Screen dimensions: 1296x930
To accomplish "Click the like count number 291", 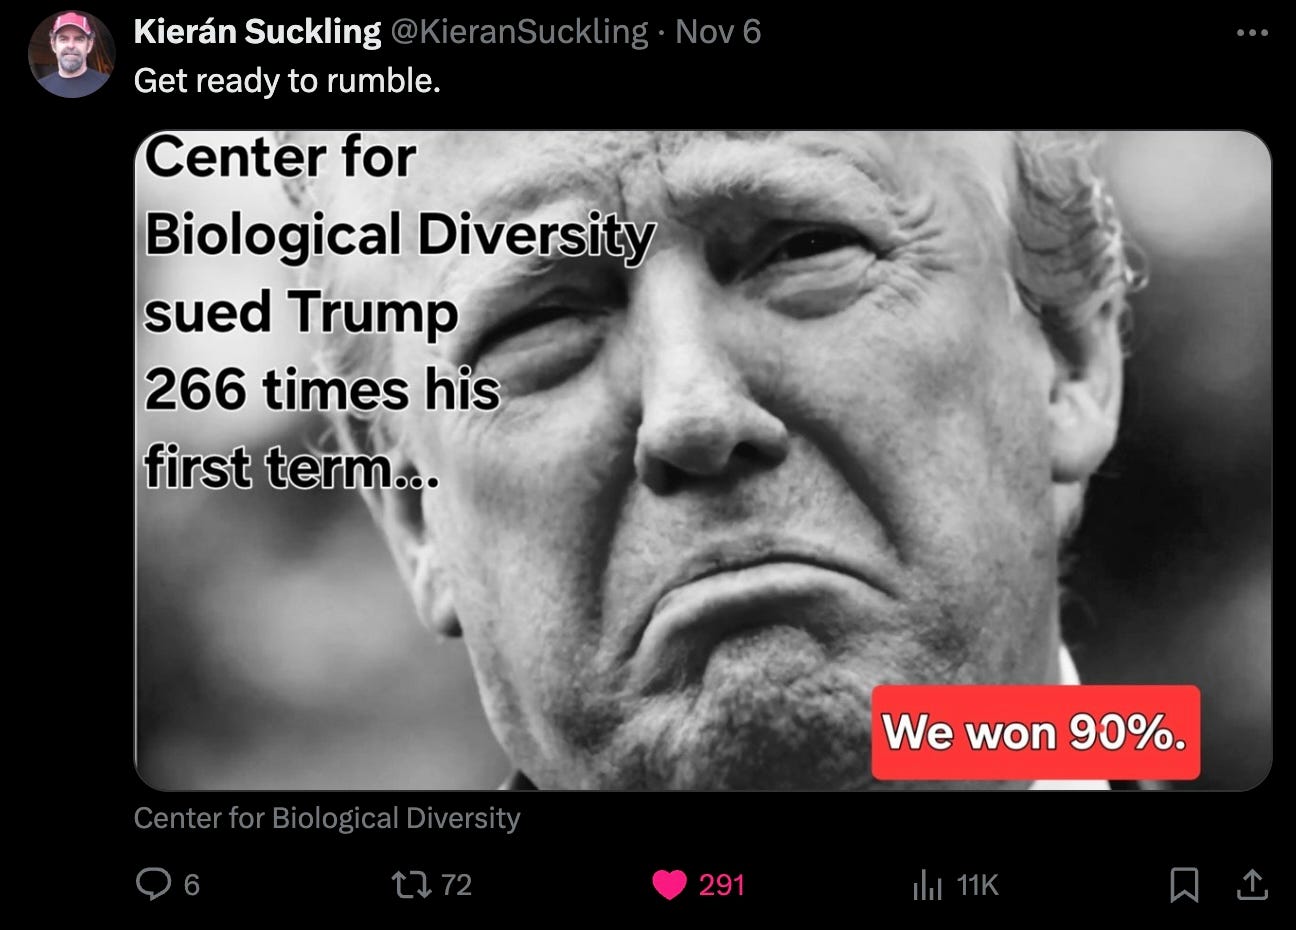I will (721, 885).
